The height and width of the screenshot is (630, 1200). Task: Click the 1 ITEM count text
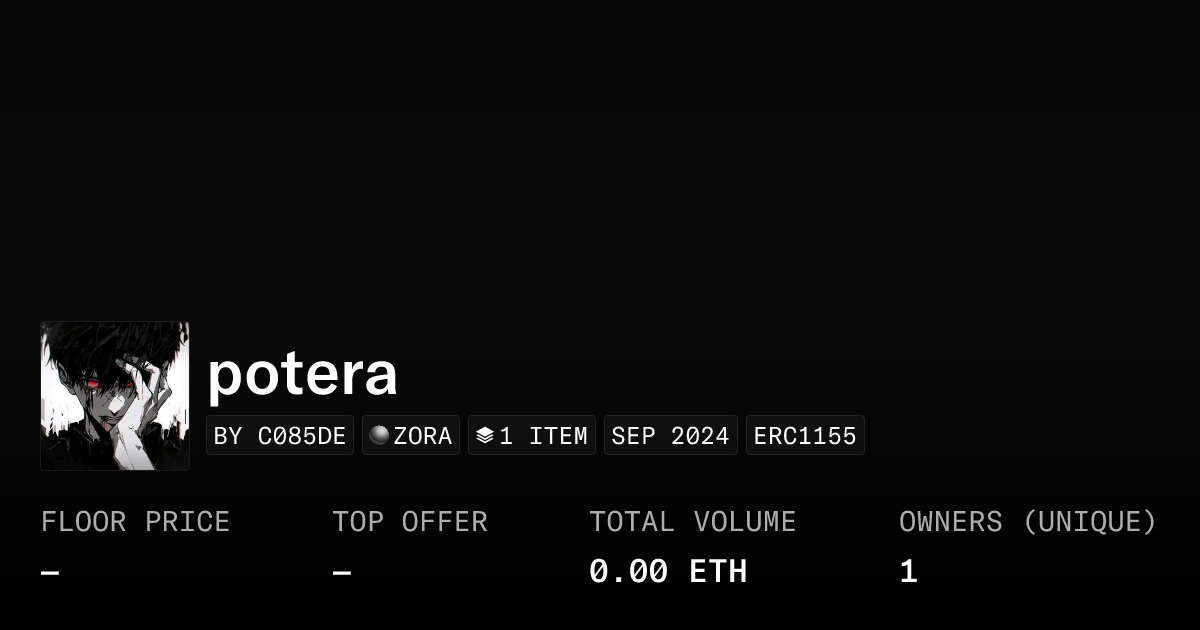coord(543,436)
